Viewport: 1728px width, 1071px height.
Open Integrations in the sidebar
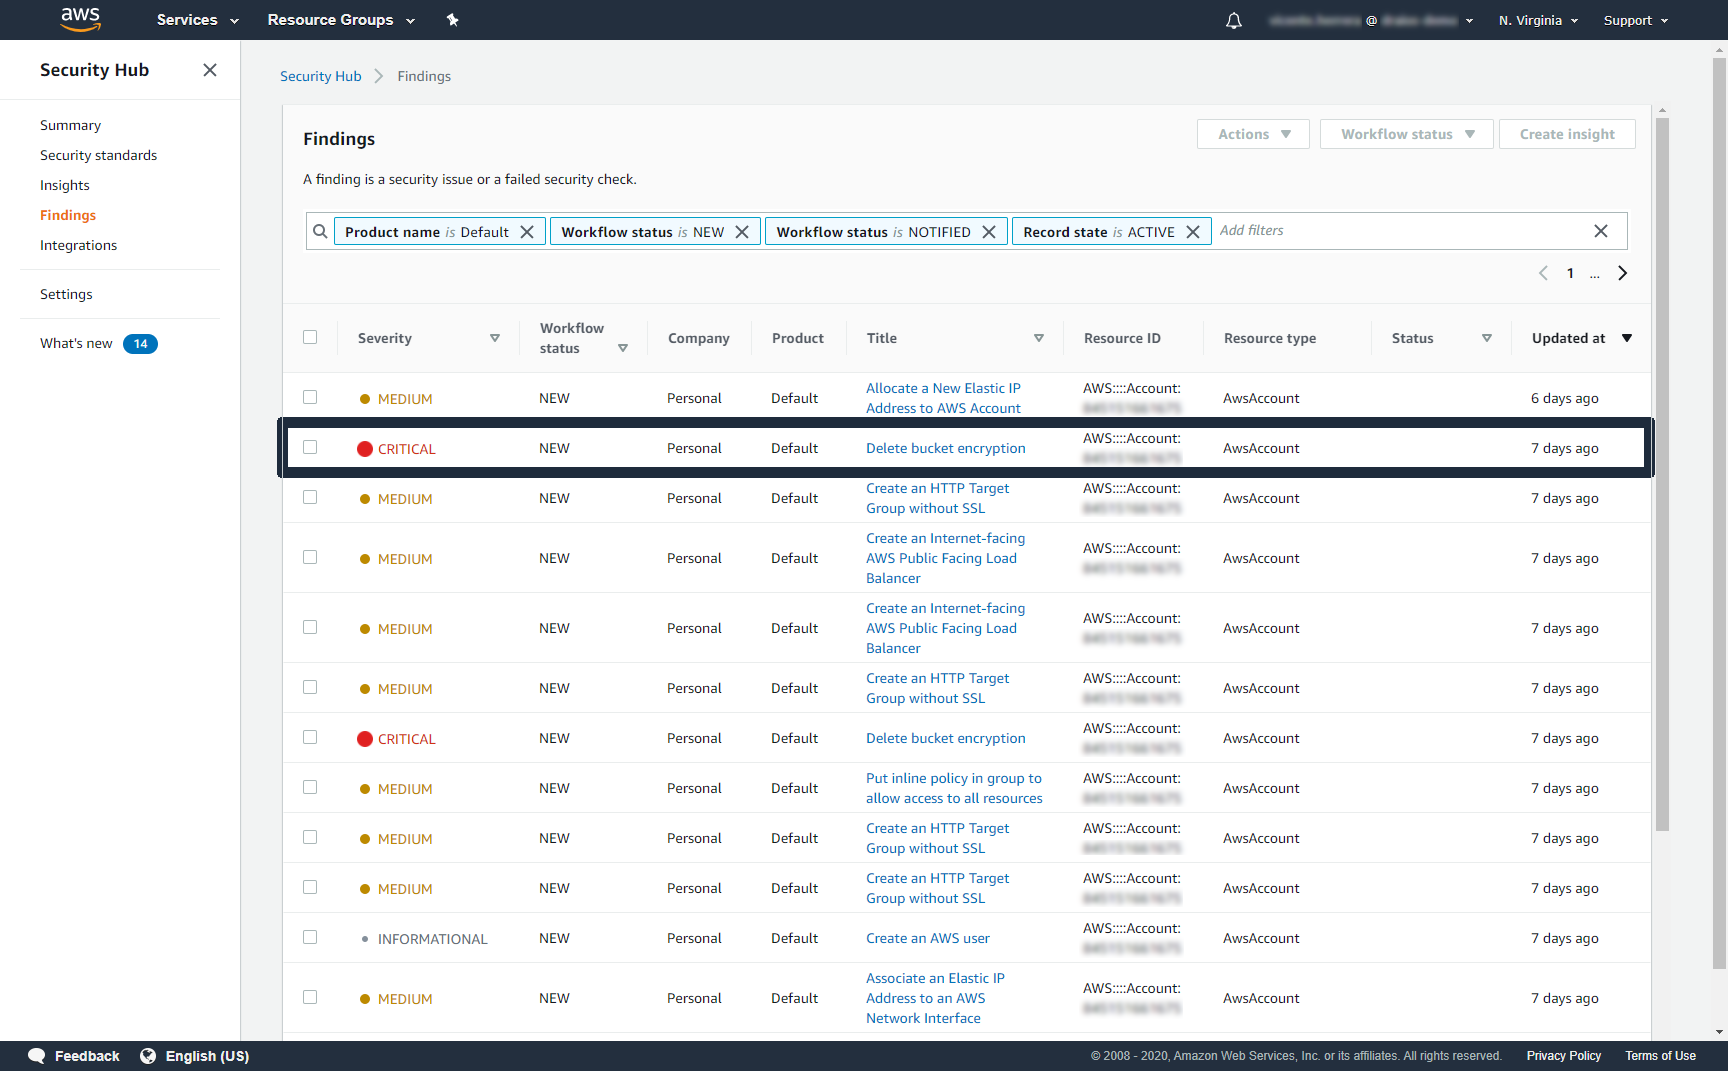pyautogui.click(x=78, y=245)
